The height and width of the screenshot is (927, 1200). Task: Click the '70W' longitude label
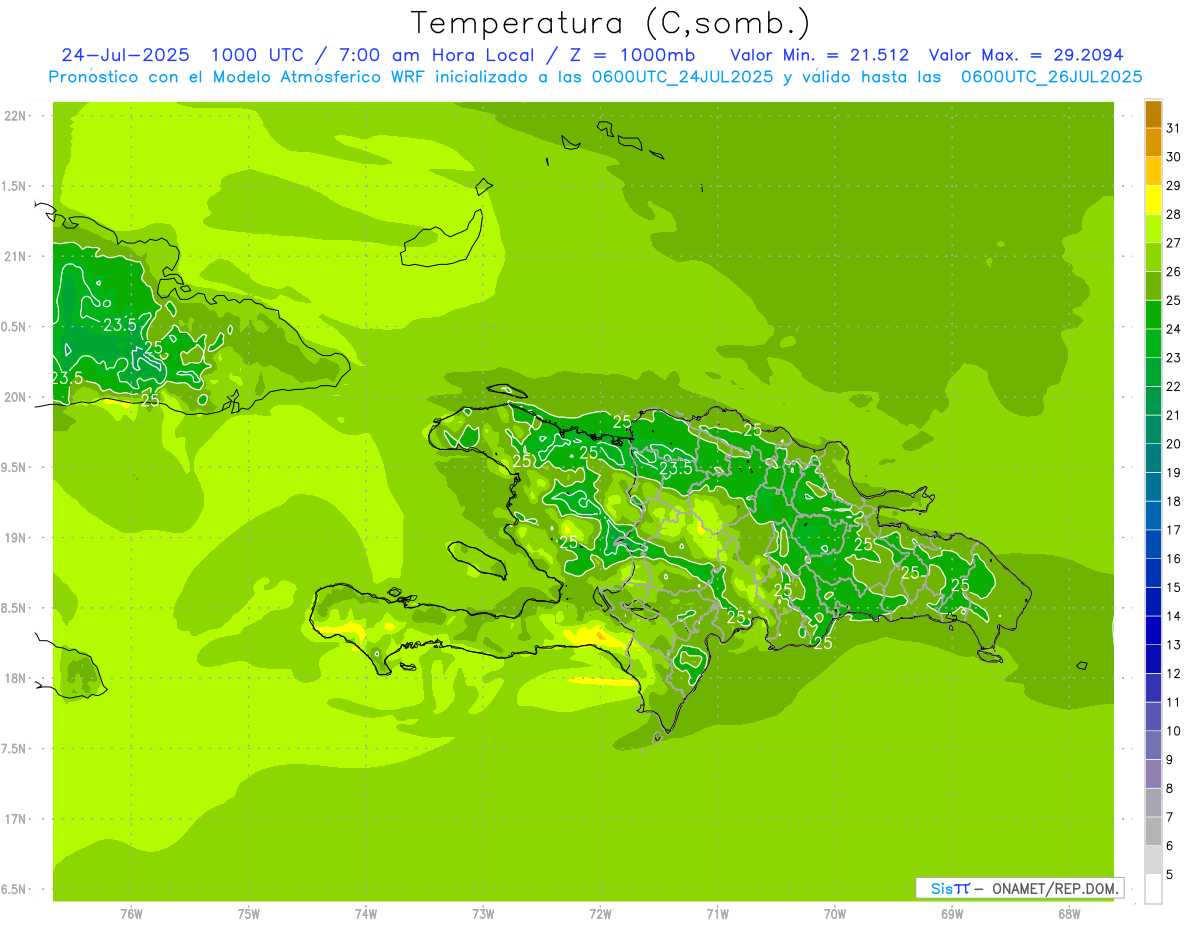[835, 913]
